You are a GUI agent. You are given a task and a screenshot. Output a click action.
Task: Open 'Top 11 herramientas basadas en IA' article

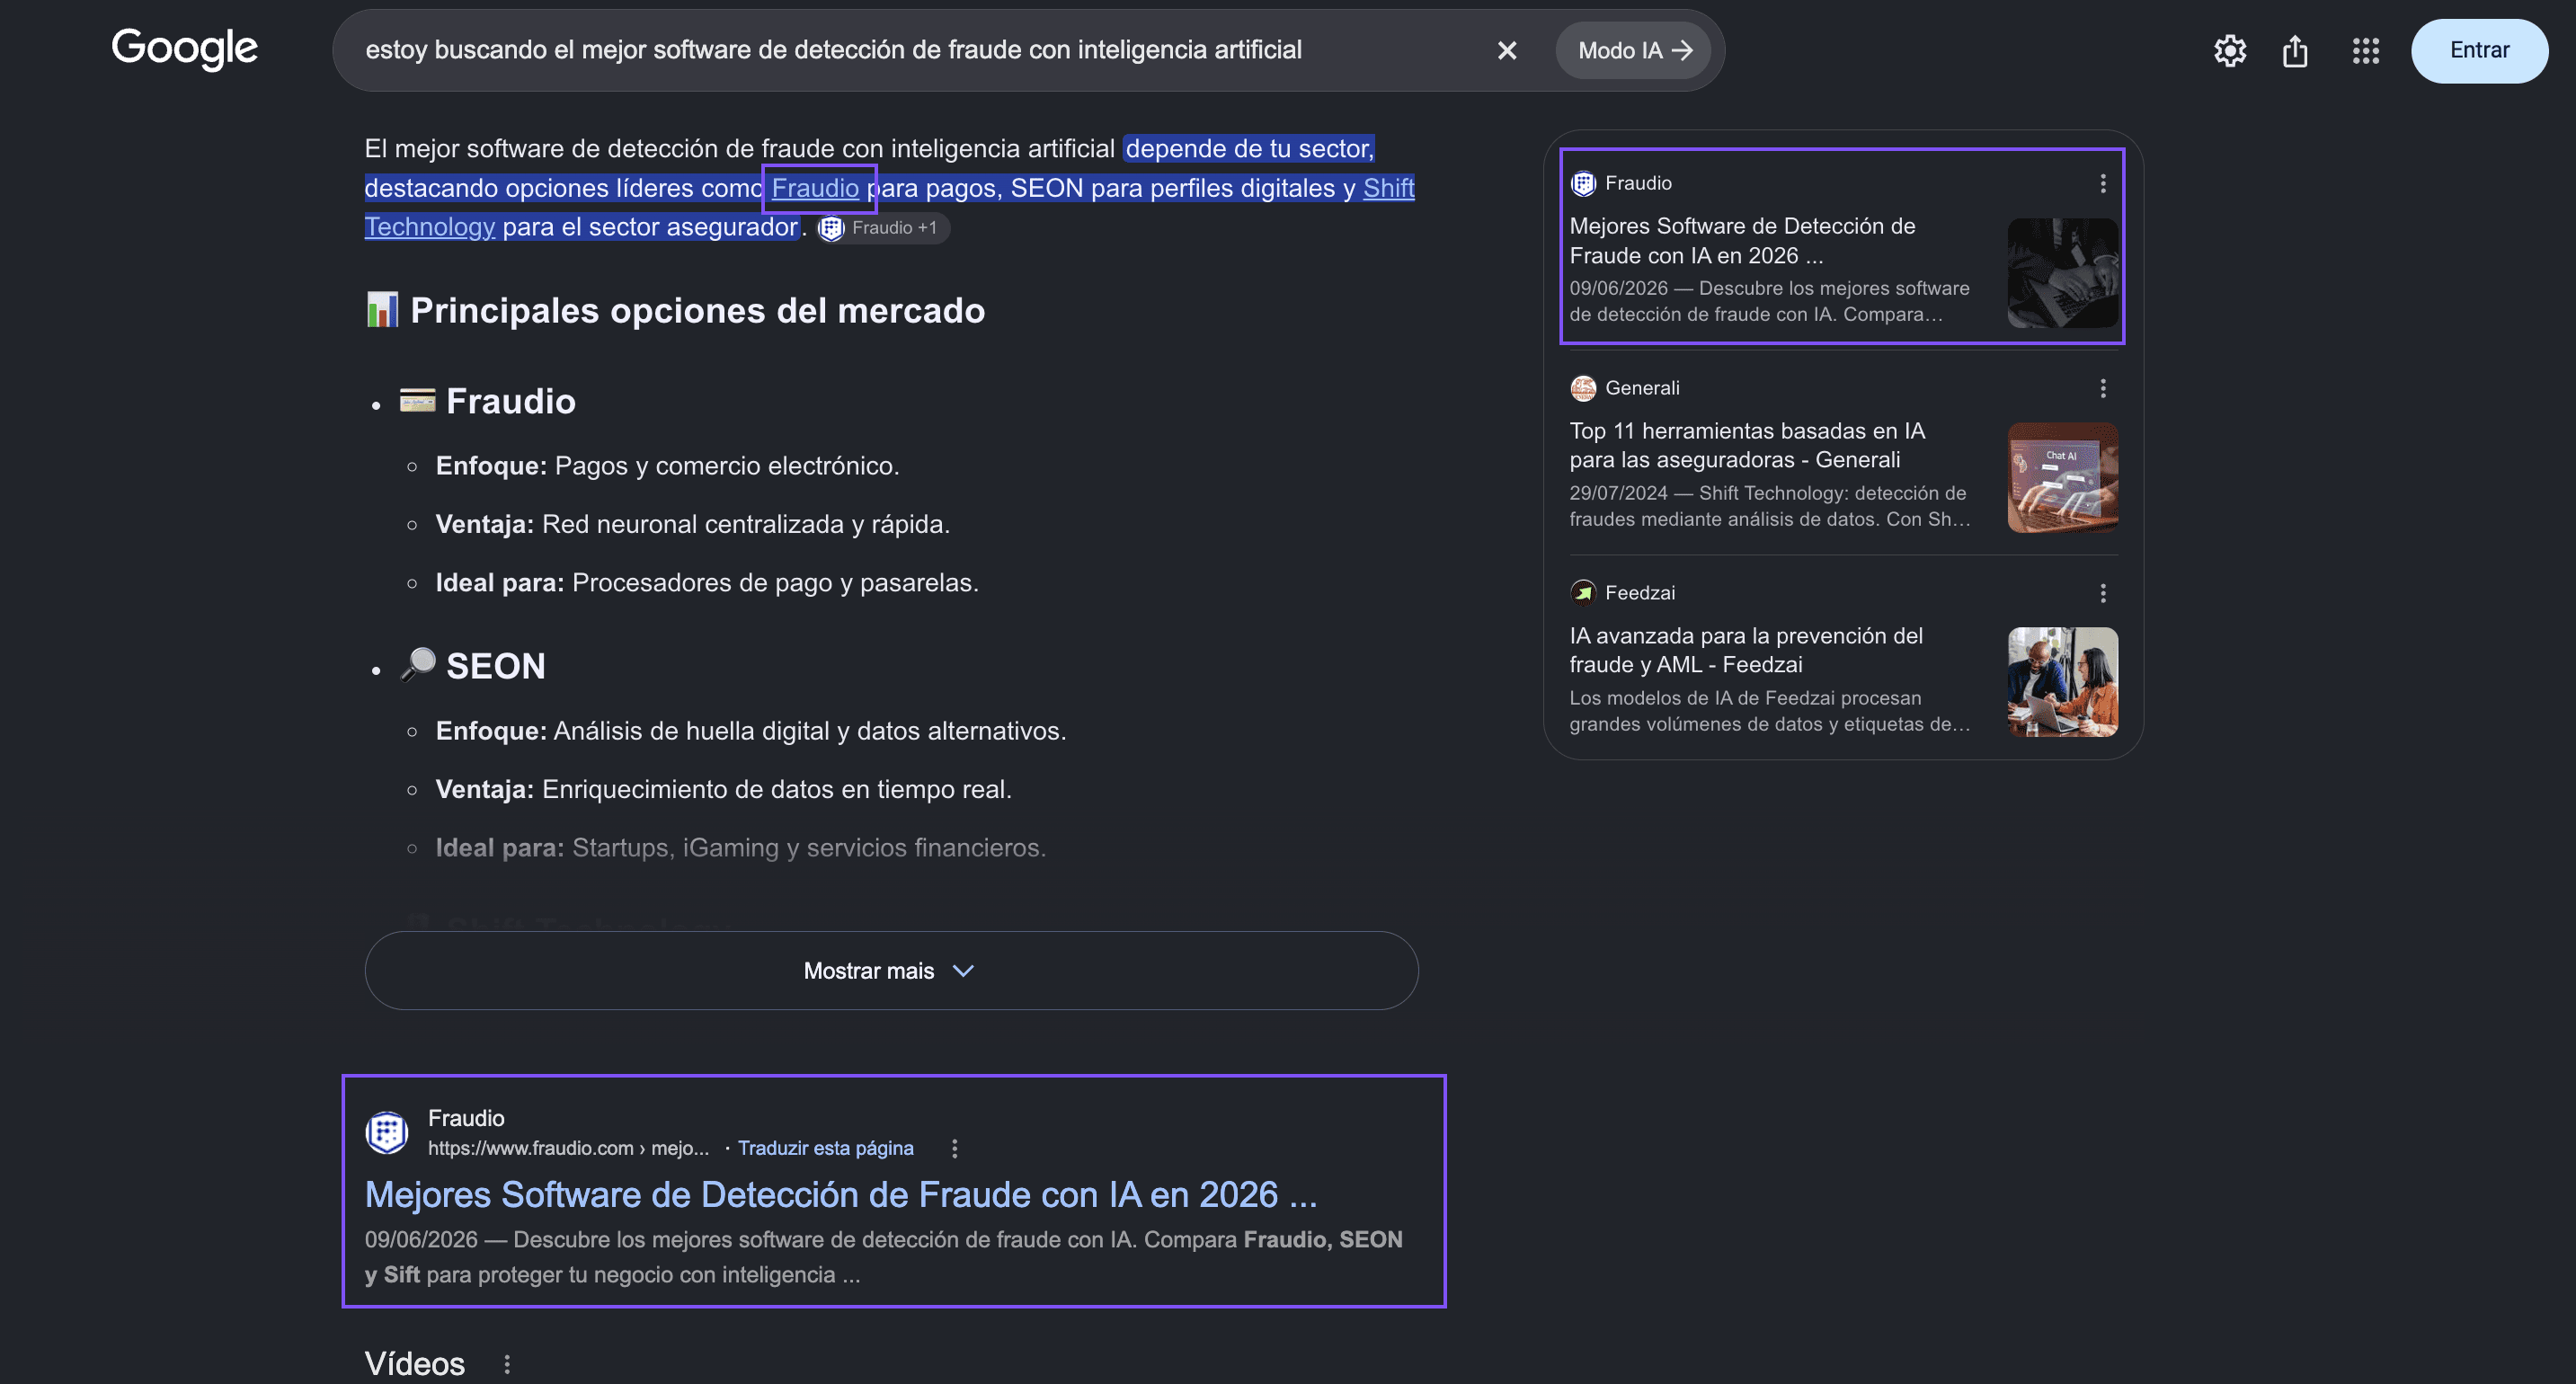[x=1747, y=445]
